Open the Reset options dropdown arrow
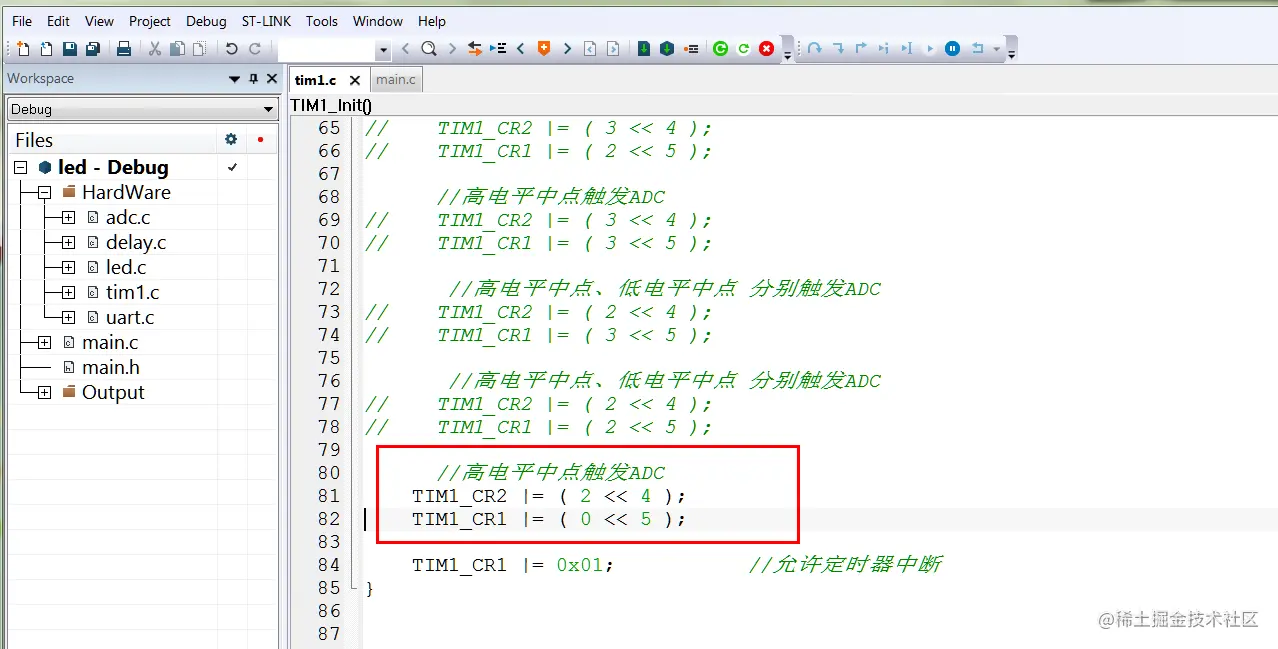Viewport: 1278px width, 649px height. coord(997,48)
